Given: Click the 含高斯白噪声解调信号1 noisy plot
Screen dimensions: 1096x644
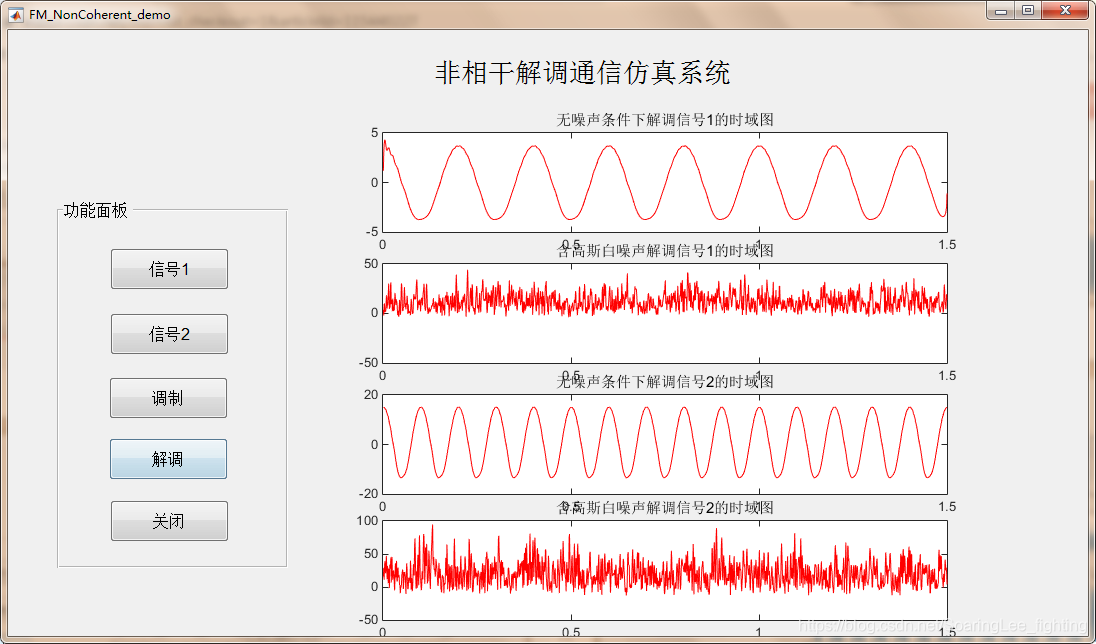Looking at the screenshot, I should [665, 313].
